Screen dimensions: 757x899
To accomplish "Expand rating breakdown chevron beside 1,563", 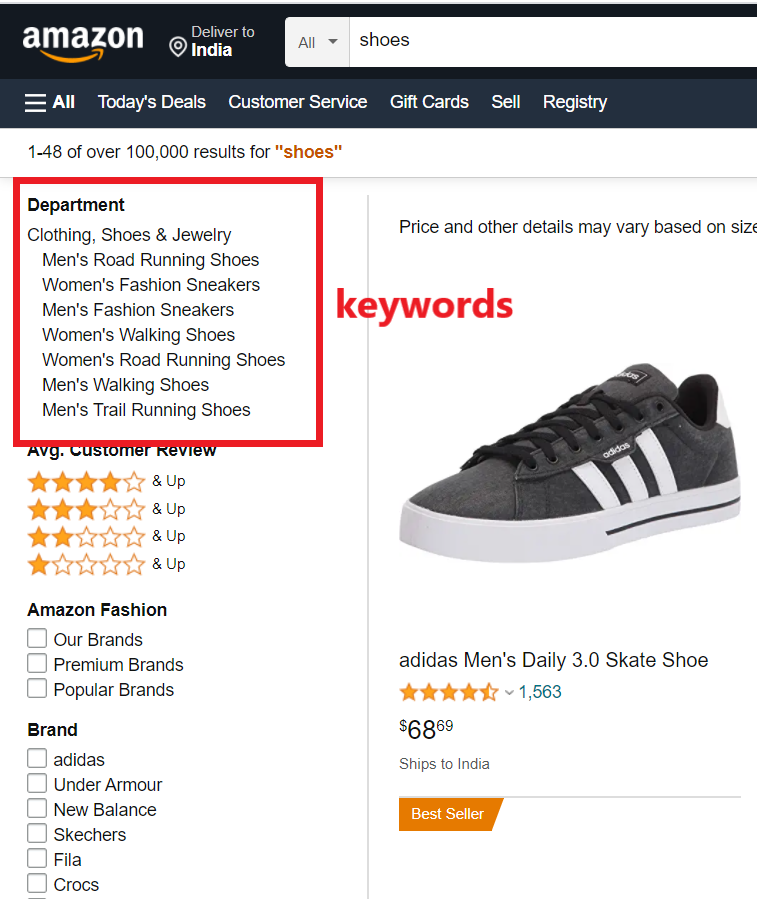I will 509,693.
